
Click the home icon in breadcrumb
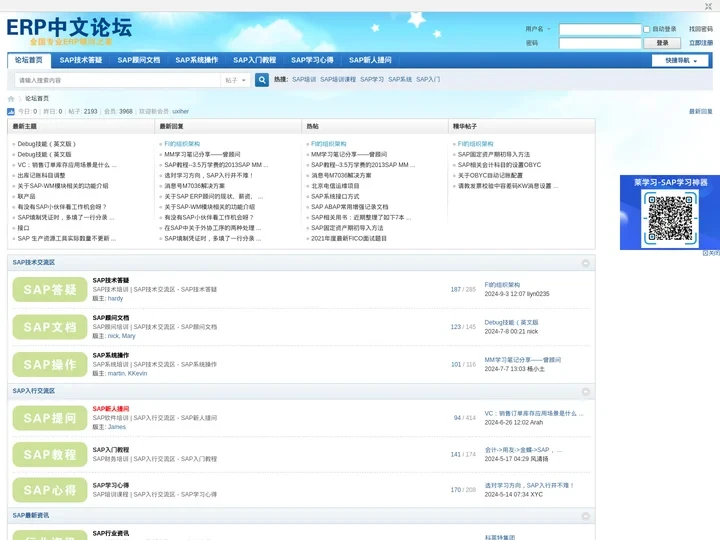[11, 99]
